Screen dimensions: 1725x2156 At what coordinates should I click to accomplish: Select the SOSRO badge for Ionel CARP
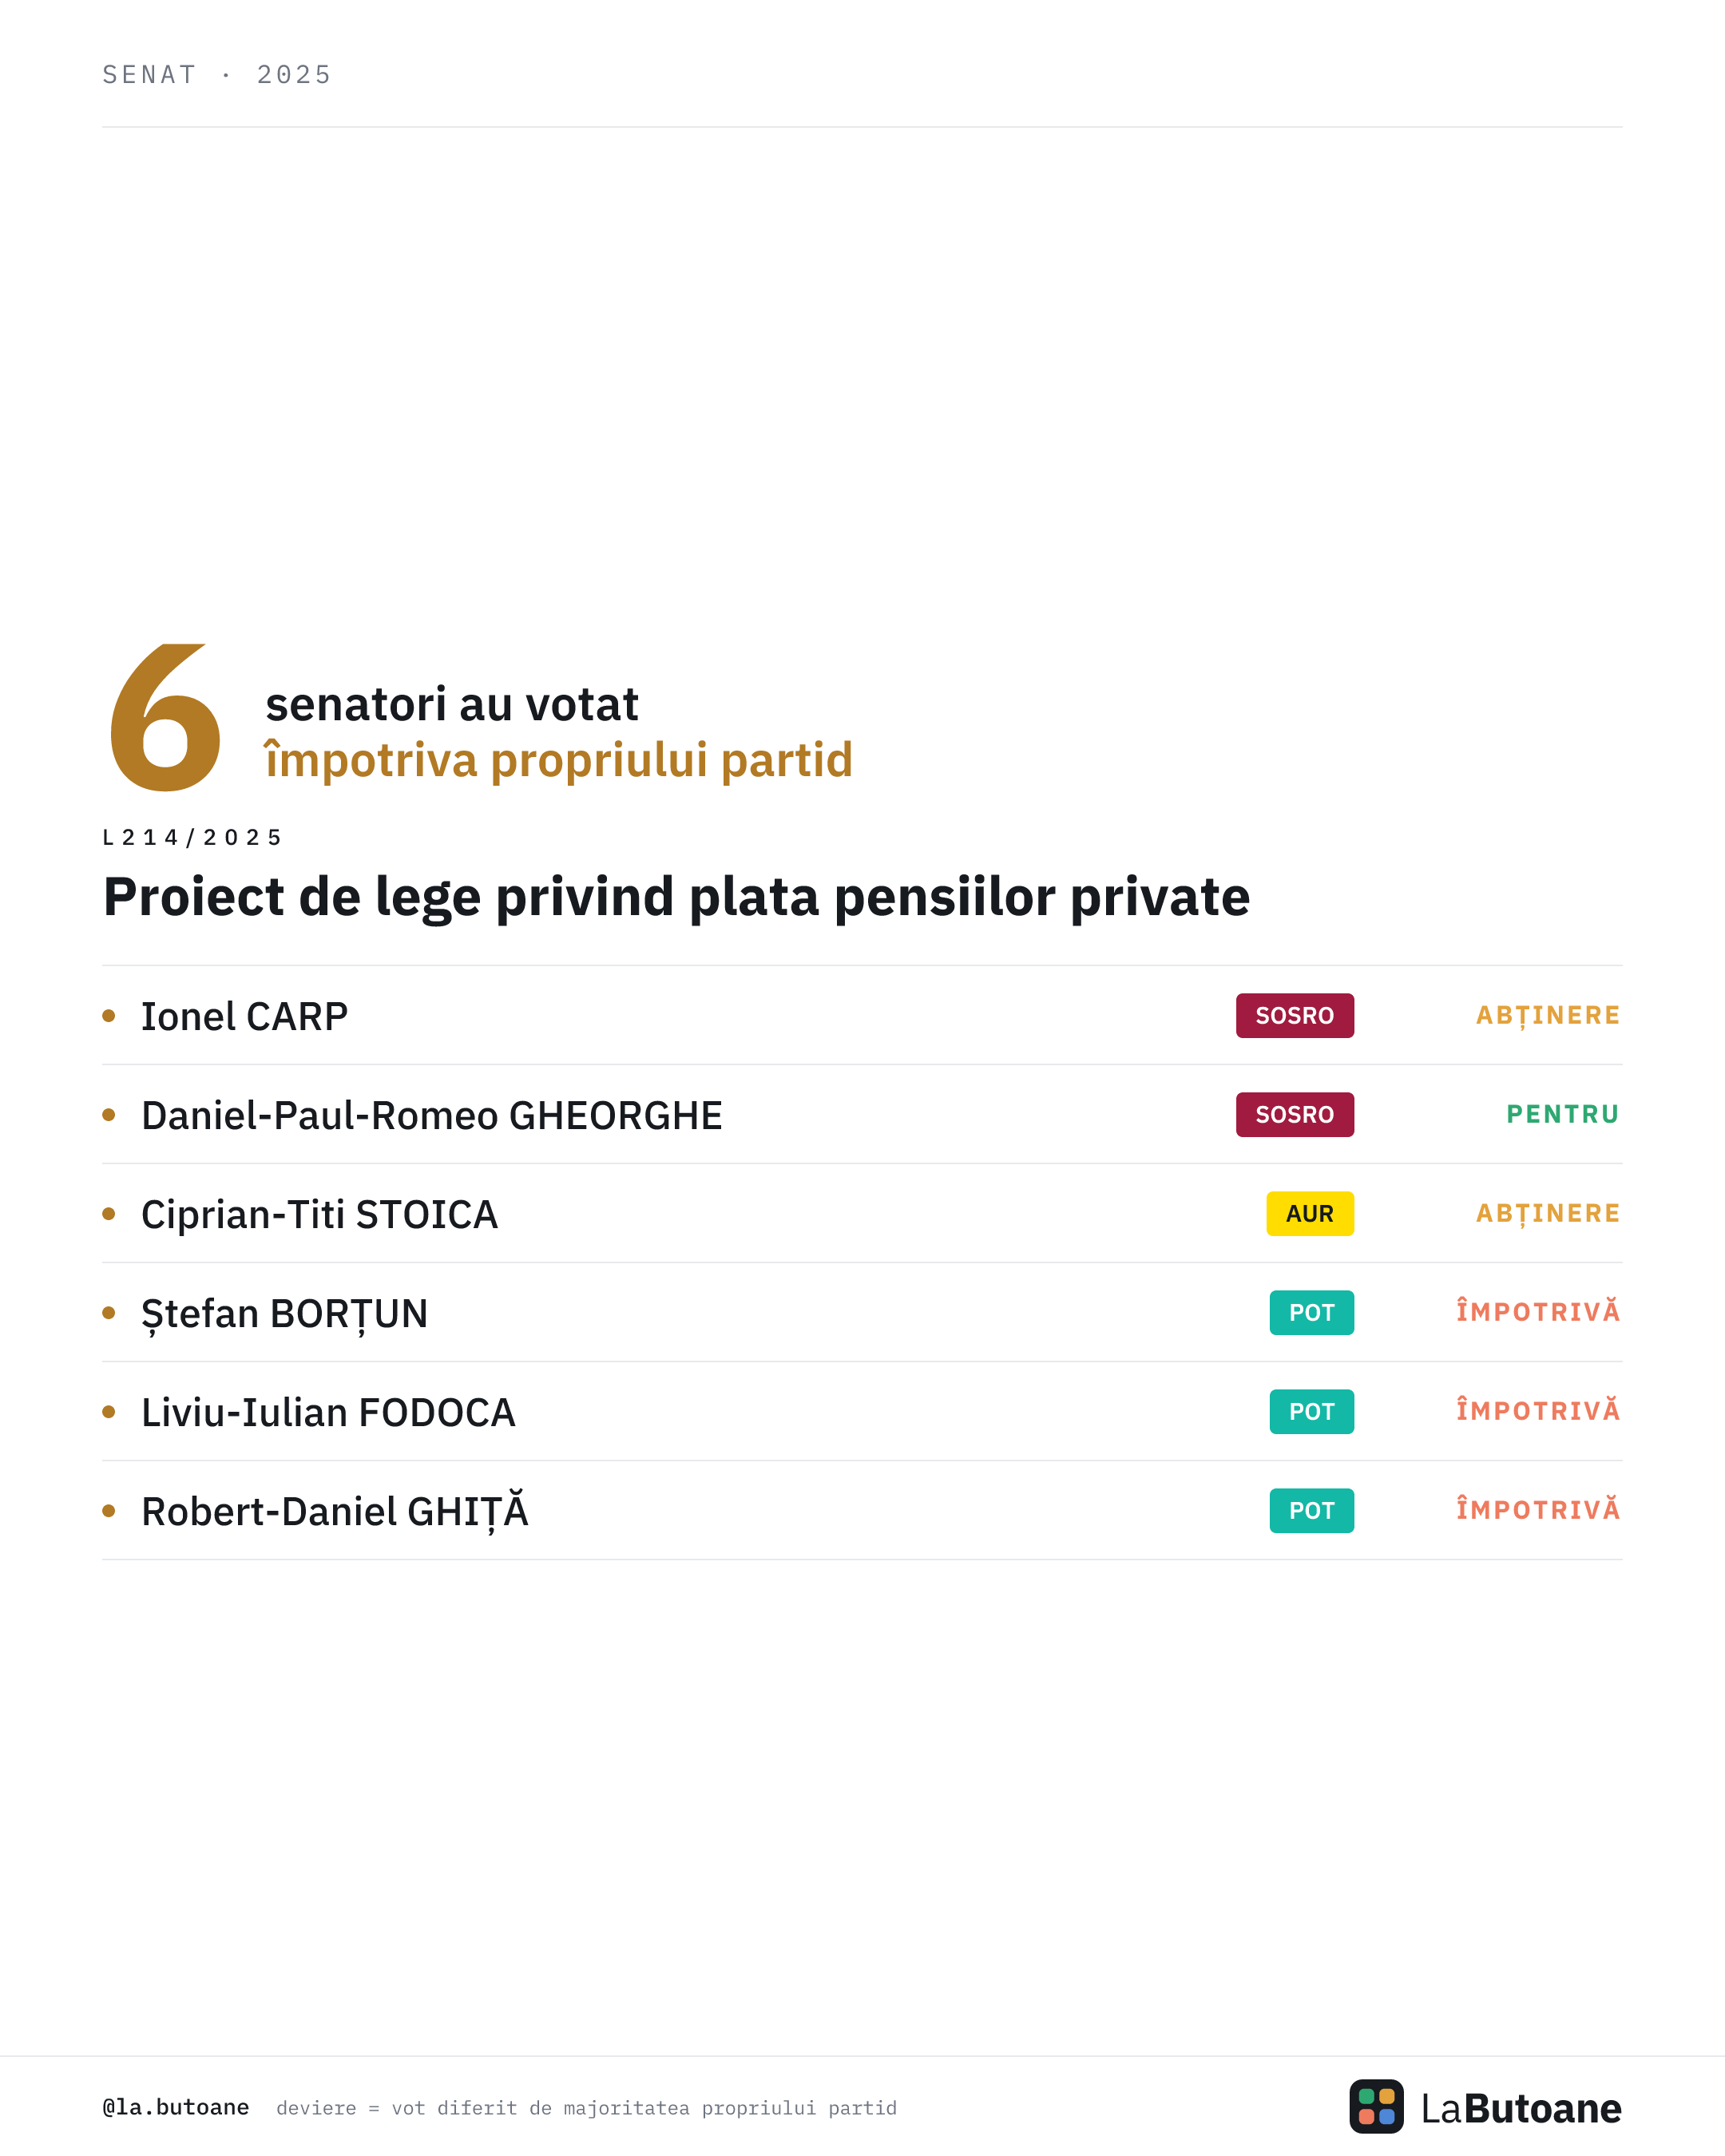[x=1295, y=1016]
